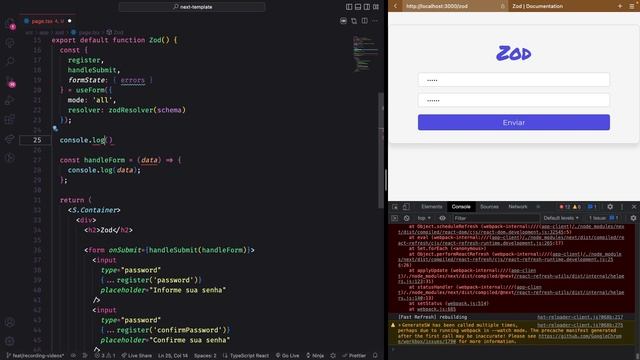Click the Ninja status bar item

coord(315,356)
